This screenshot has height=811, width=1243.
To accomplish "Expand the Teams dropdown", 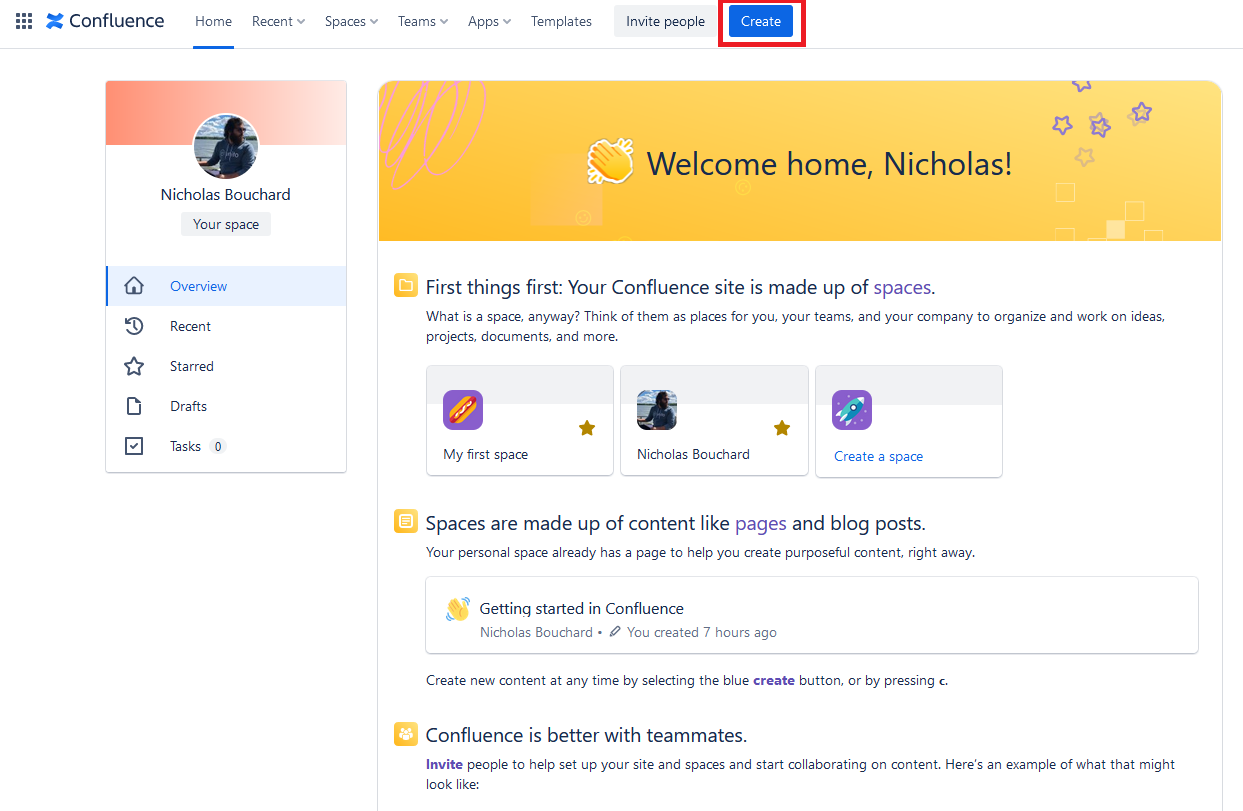I will (x=422, y=21).
